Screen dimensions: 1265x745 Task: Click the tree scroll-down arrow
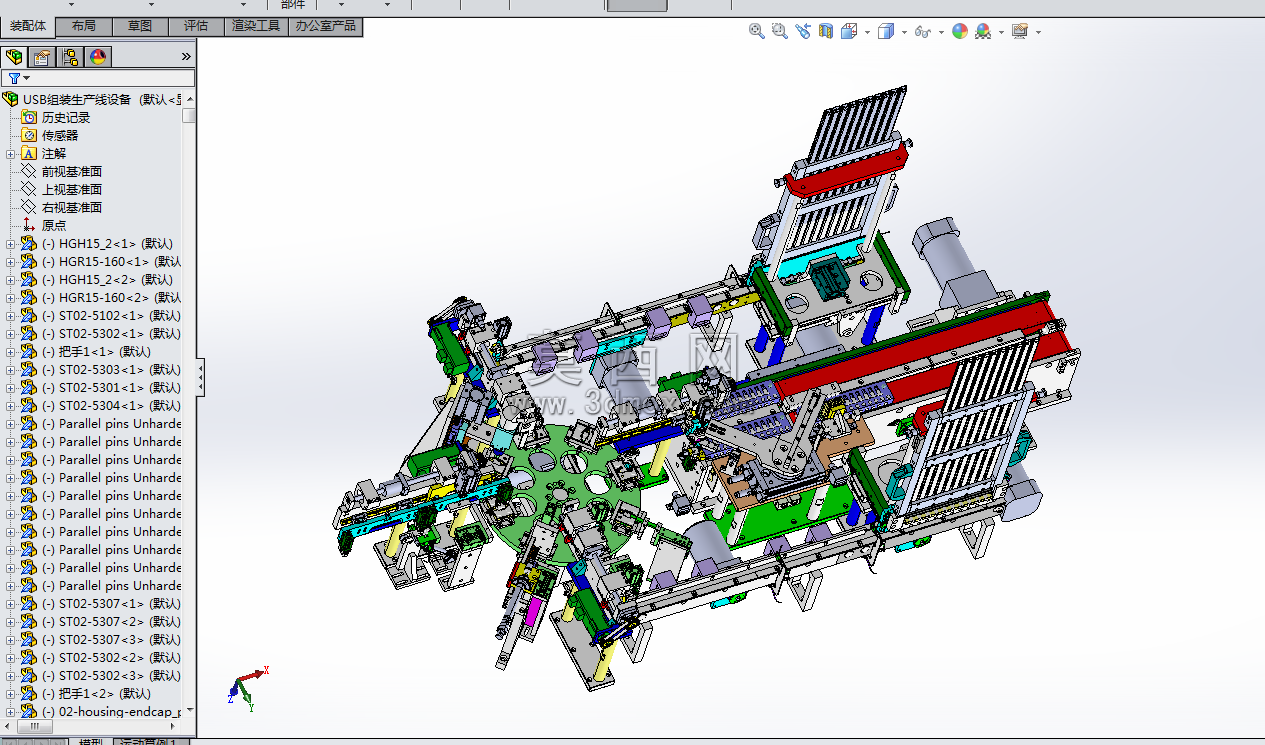[189, 711]
